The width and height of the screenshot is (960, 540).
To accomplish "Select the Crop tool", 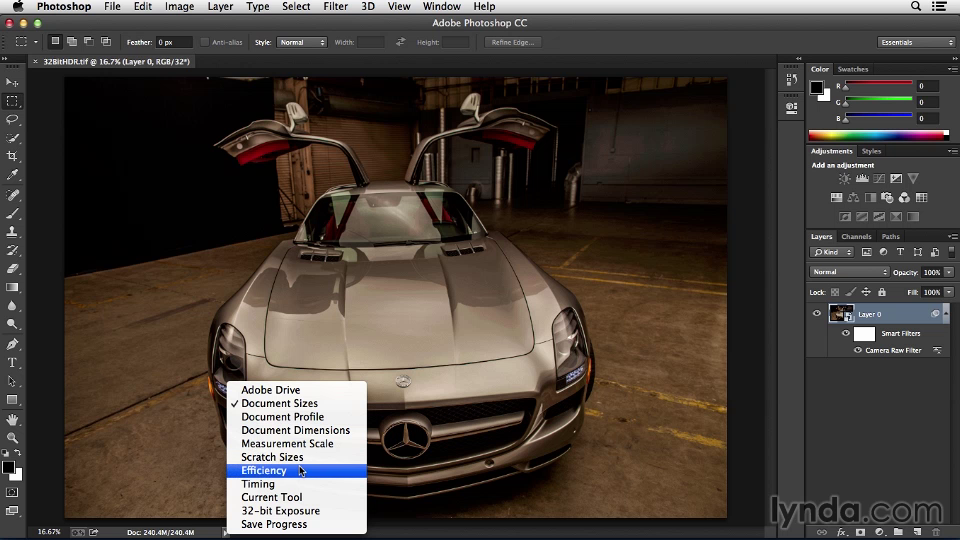I will click(x=12, y=156).
